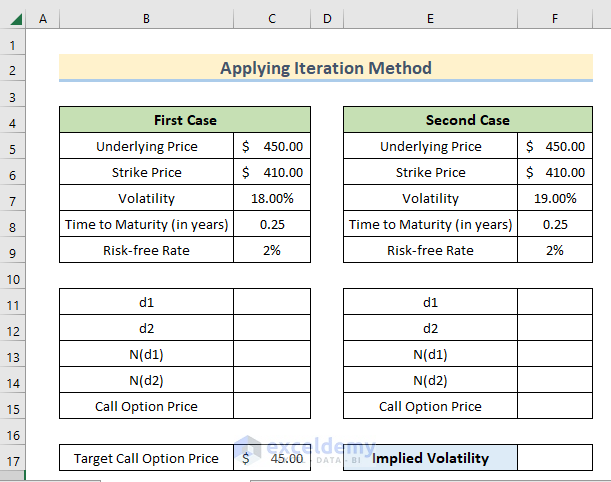This screenshot has width=611, height=482.
Task: Select column B header
Action: pos(146,19)
